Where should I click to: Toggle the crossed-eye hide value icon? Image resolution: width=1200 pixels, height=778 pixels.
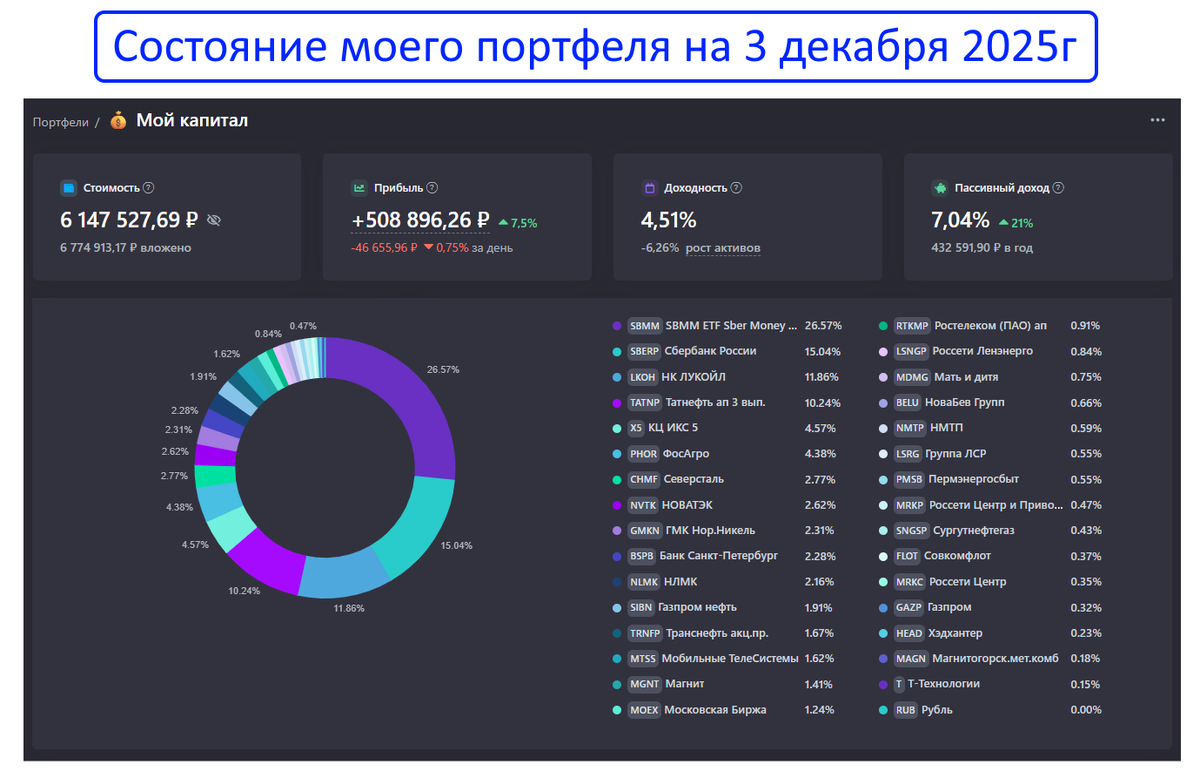point(214,220)
